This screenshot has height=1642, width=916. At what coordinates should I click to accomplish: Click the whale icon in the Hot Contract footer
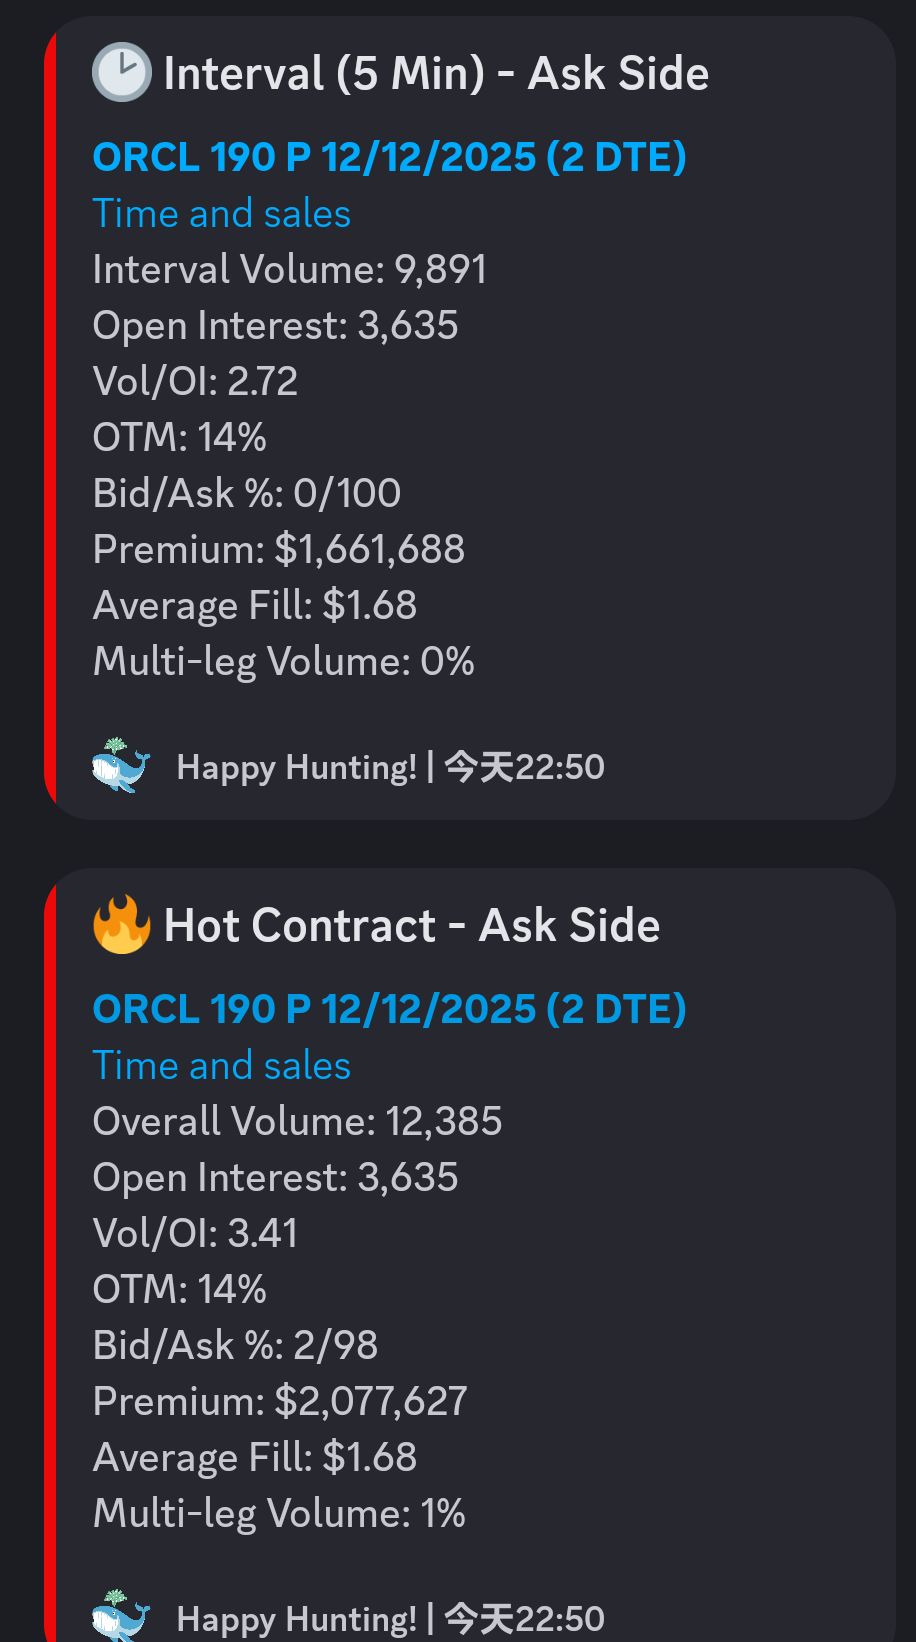coord(121,1615)
